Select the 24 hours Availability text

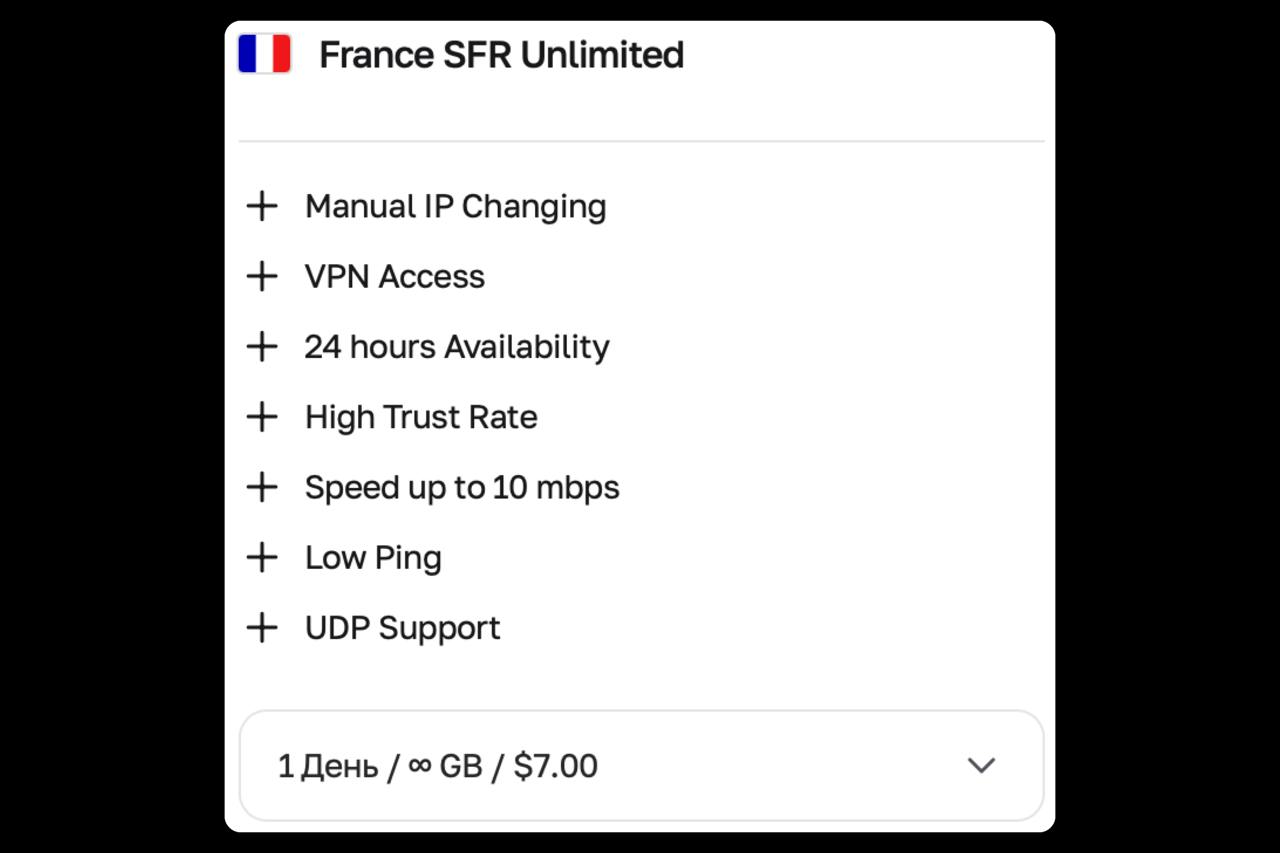[457, 348]
